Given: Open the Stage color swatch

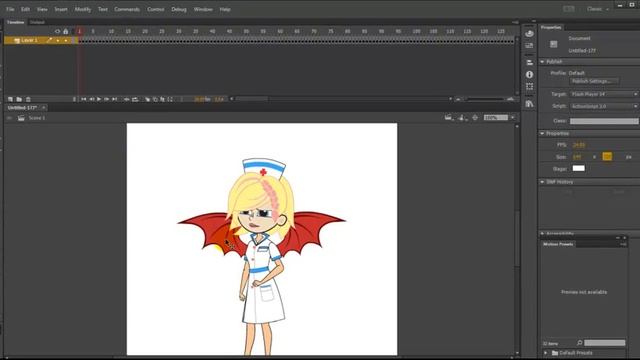Looking at the screenshot, I should (x=578, y=168).
